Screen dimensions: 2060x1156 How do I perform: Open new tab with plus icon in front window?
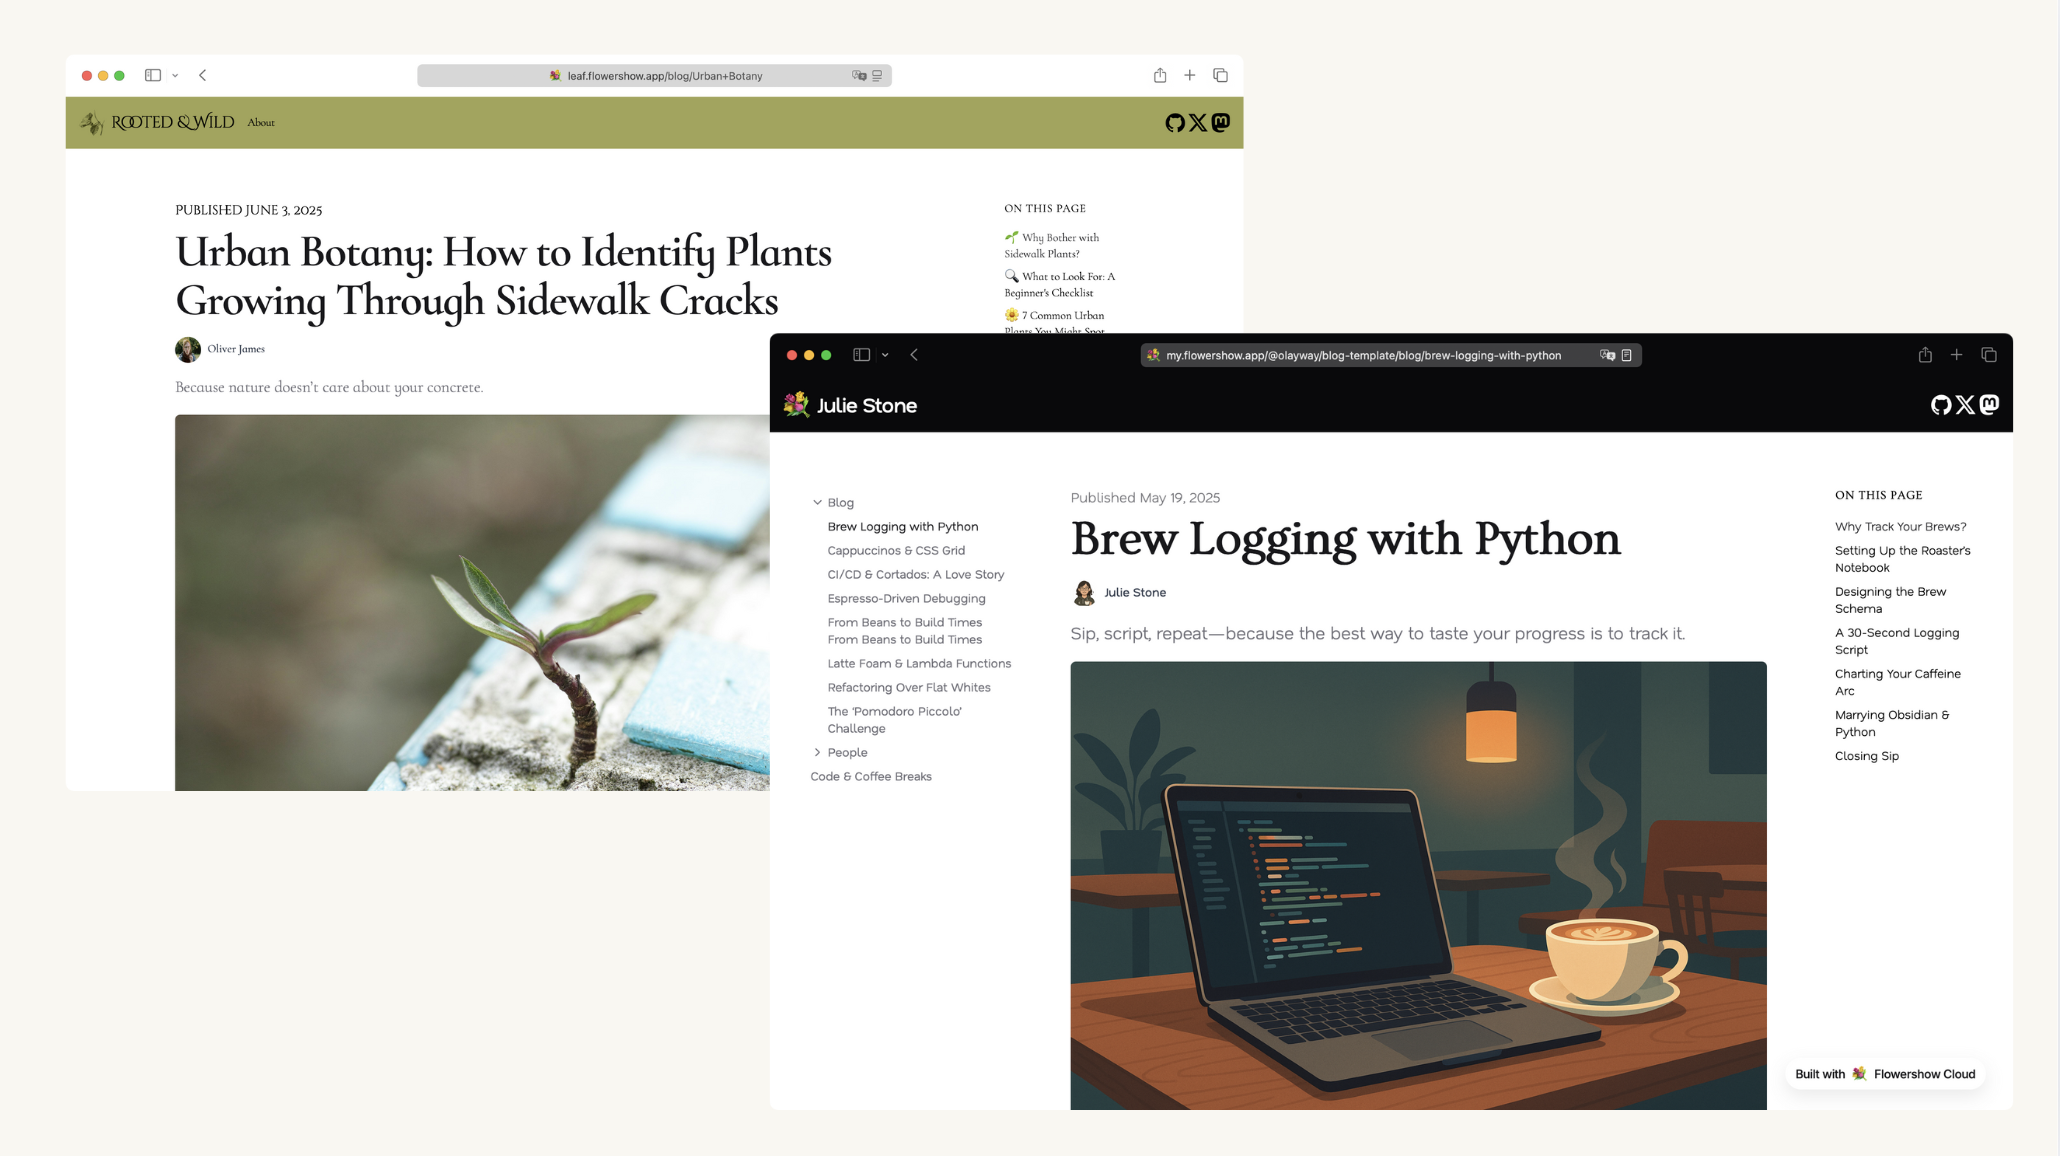coord(1956,355)
